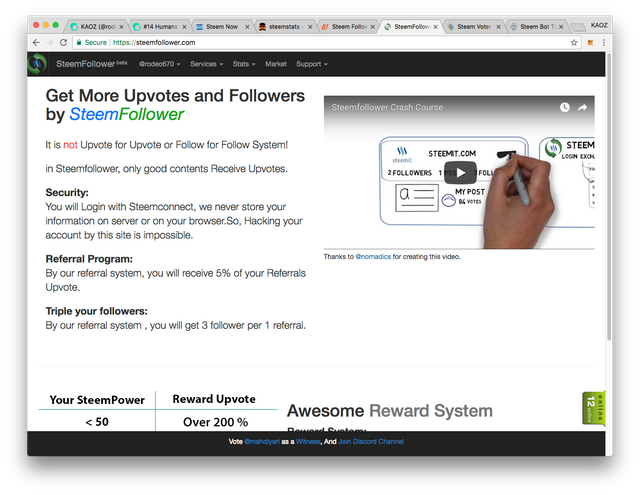Open a new browser tab button
The width and height of the screenshot is (640, 495).
tap(578, 27)
